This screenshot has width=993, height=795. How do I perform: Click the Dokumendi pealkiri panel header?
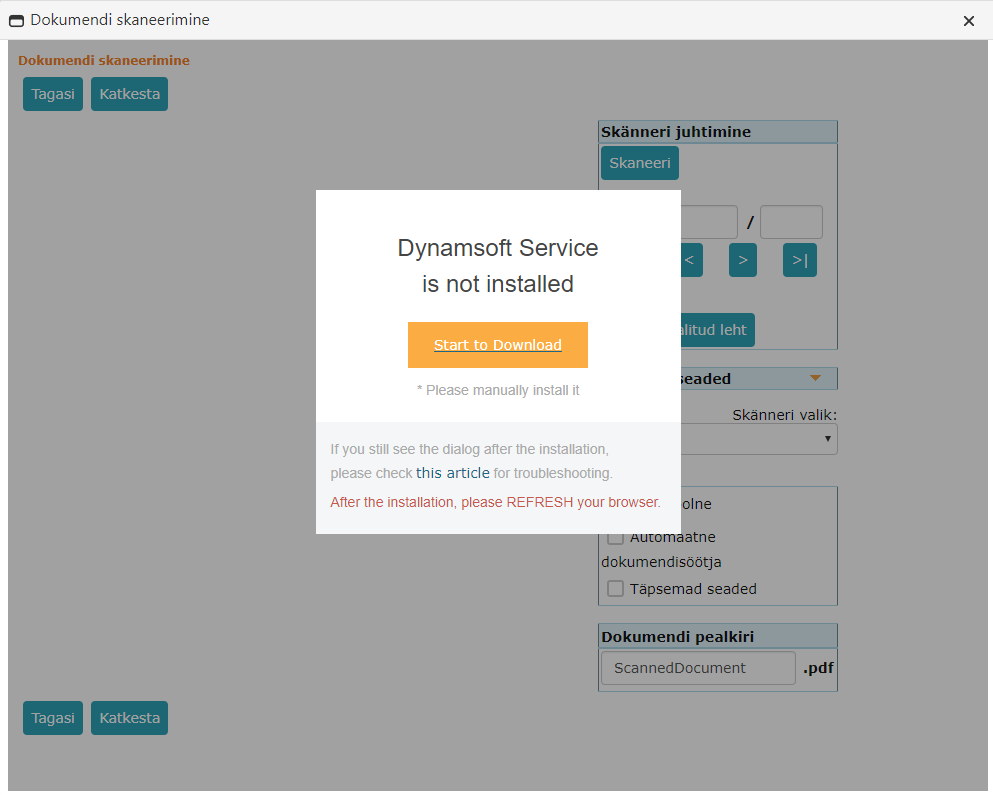point(718,637)
